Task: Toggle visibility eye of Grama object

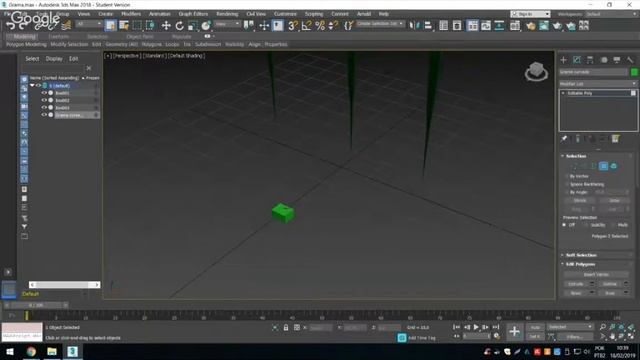Action: click(x=44, y=115)
